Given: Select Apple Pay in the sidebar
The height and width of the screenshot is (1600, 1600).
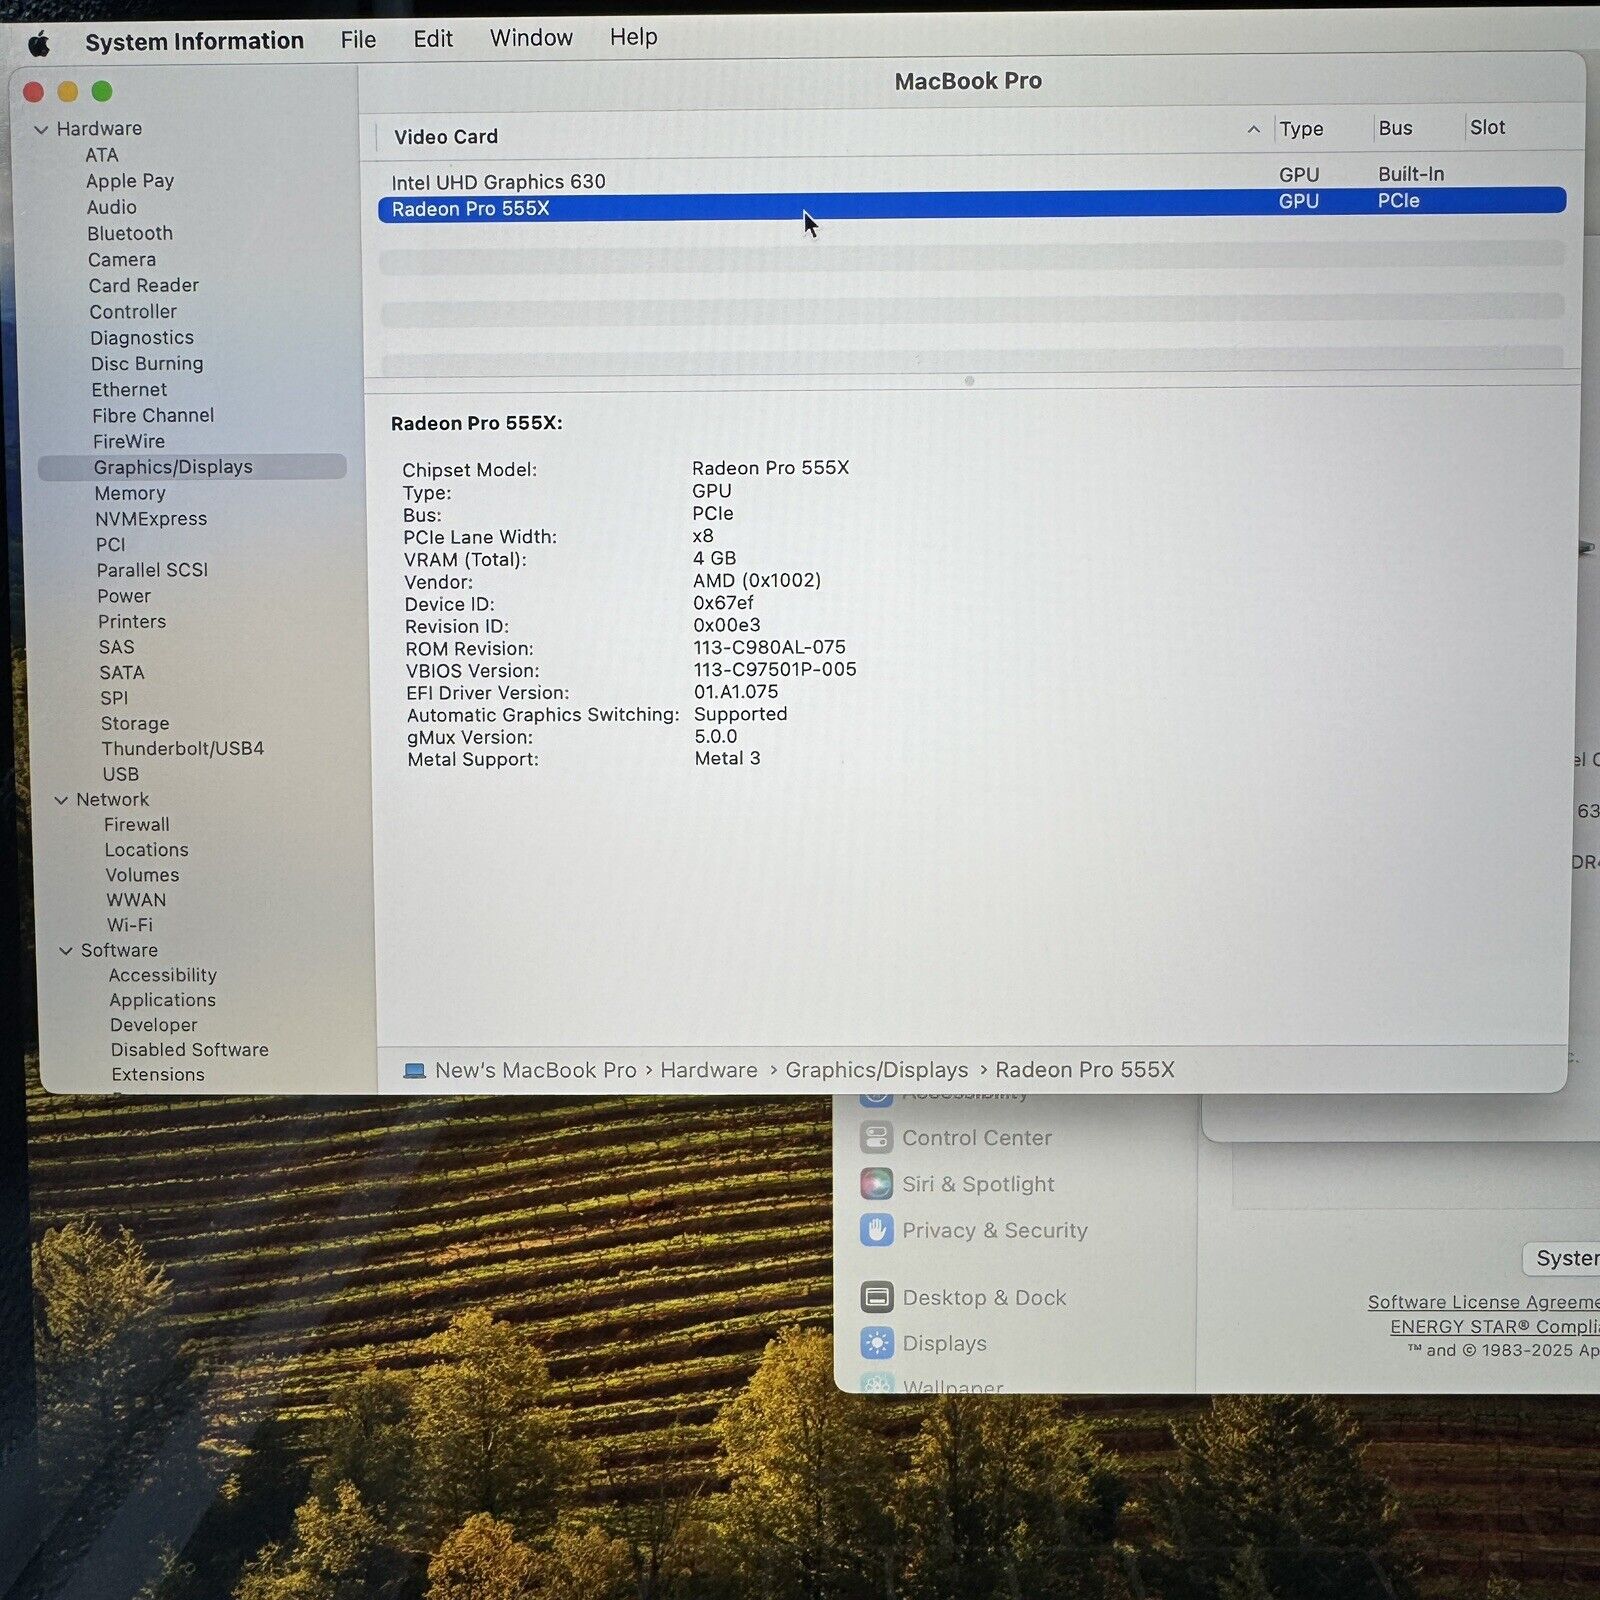Looking at the screenshot, I should click(130, 181).
